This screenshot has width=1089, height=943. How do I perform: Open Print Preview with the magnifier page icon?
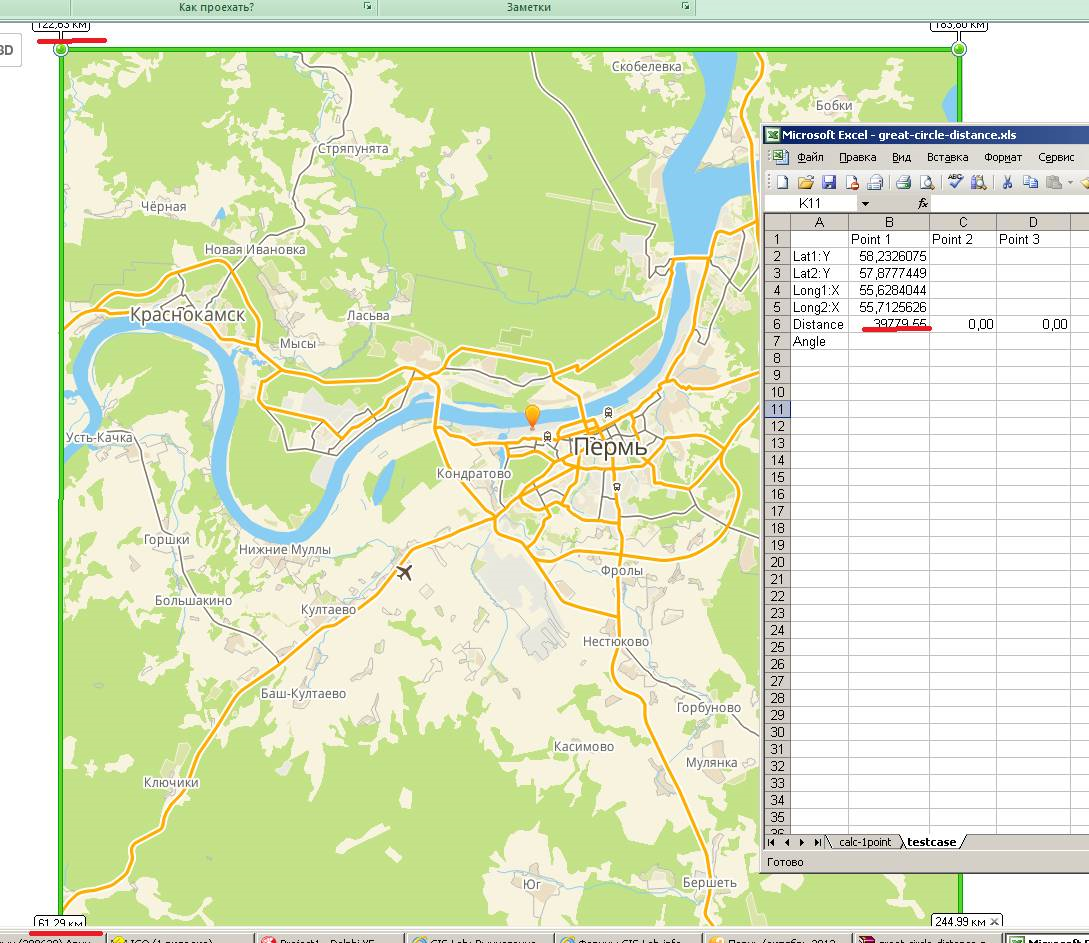[x=927, y=182]
